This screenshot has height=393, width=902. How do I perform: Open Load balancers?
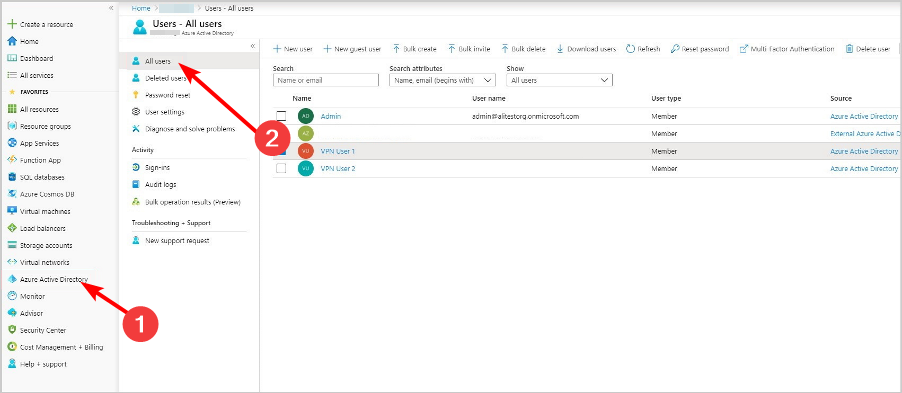[43, 228]
